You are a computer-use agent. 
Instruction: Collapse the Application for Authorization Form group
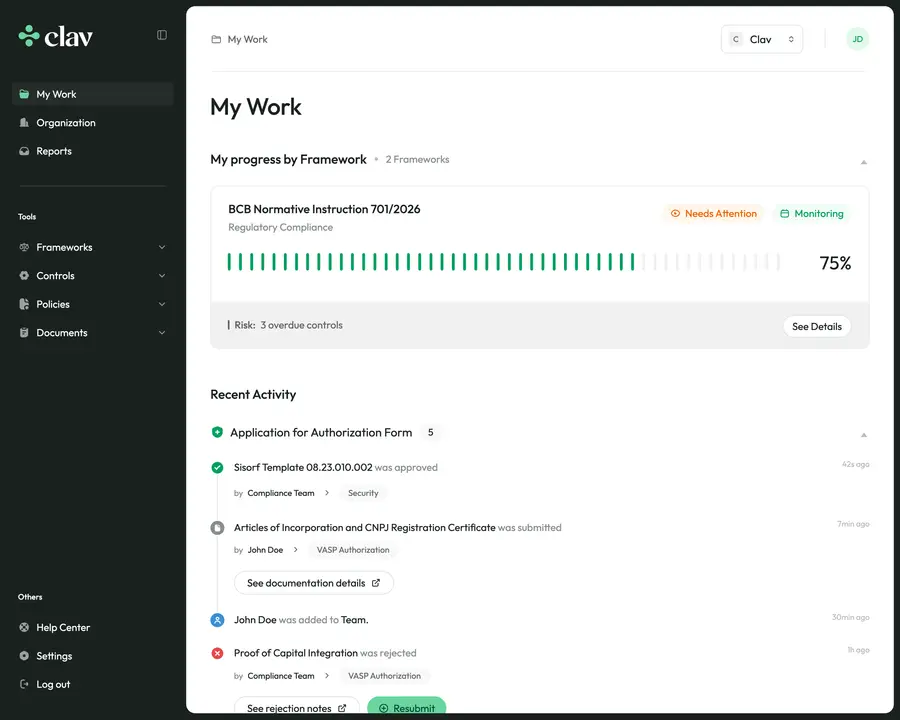point(863,435)
